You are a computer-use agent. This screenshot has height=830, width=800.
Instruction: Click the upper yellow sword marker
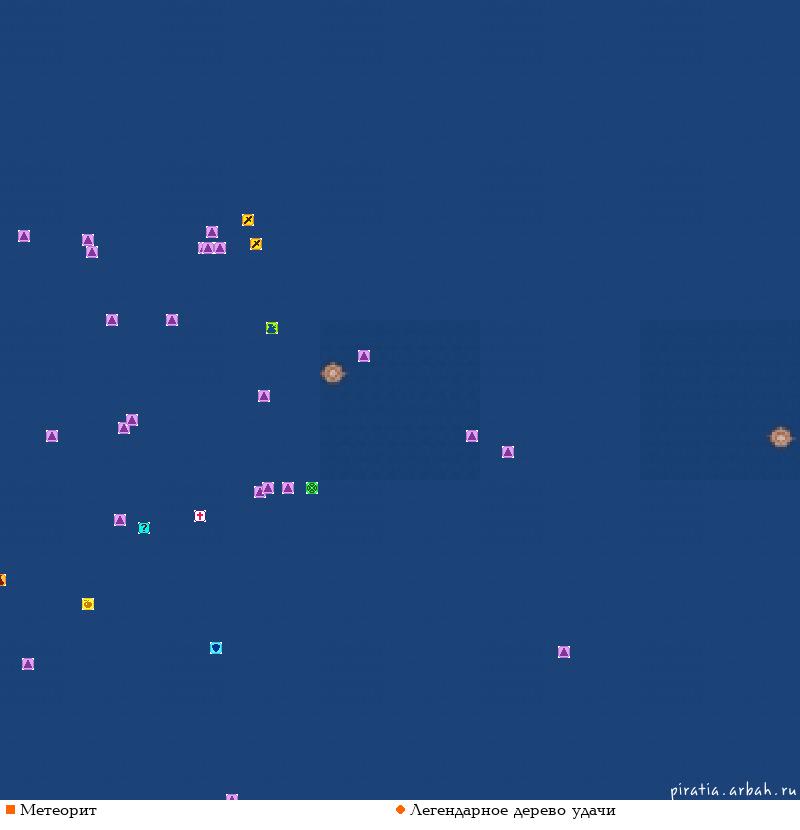(248, 220)
